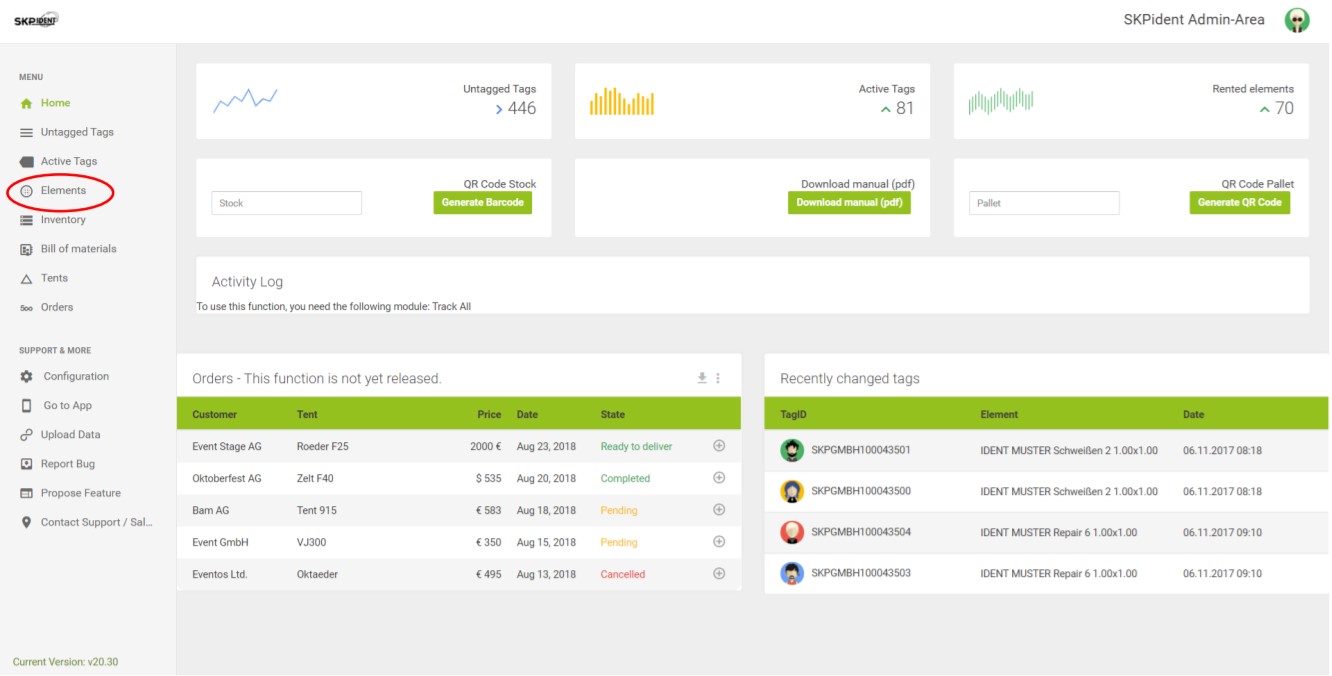Click the SKPident logo in header
The height and width of the screenshot is (676, 1332).
pyautogui.click(x=36, y=20)
